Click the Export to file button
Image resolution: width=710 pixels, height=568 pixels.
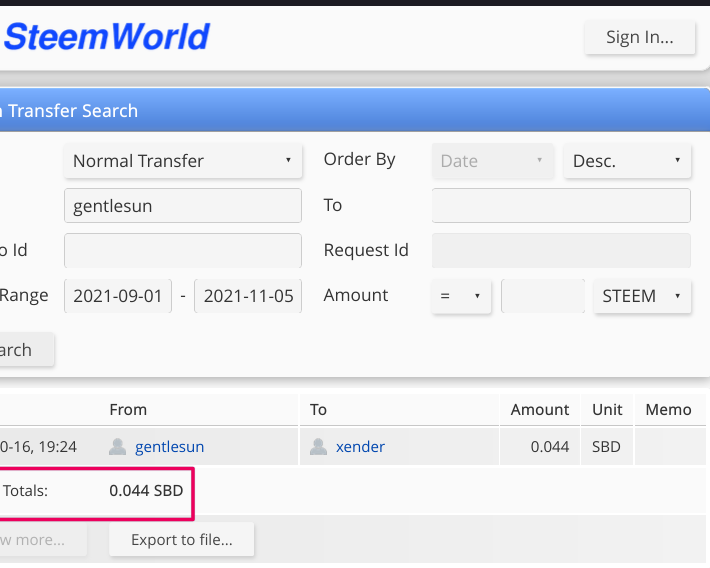pos(182,539)
